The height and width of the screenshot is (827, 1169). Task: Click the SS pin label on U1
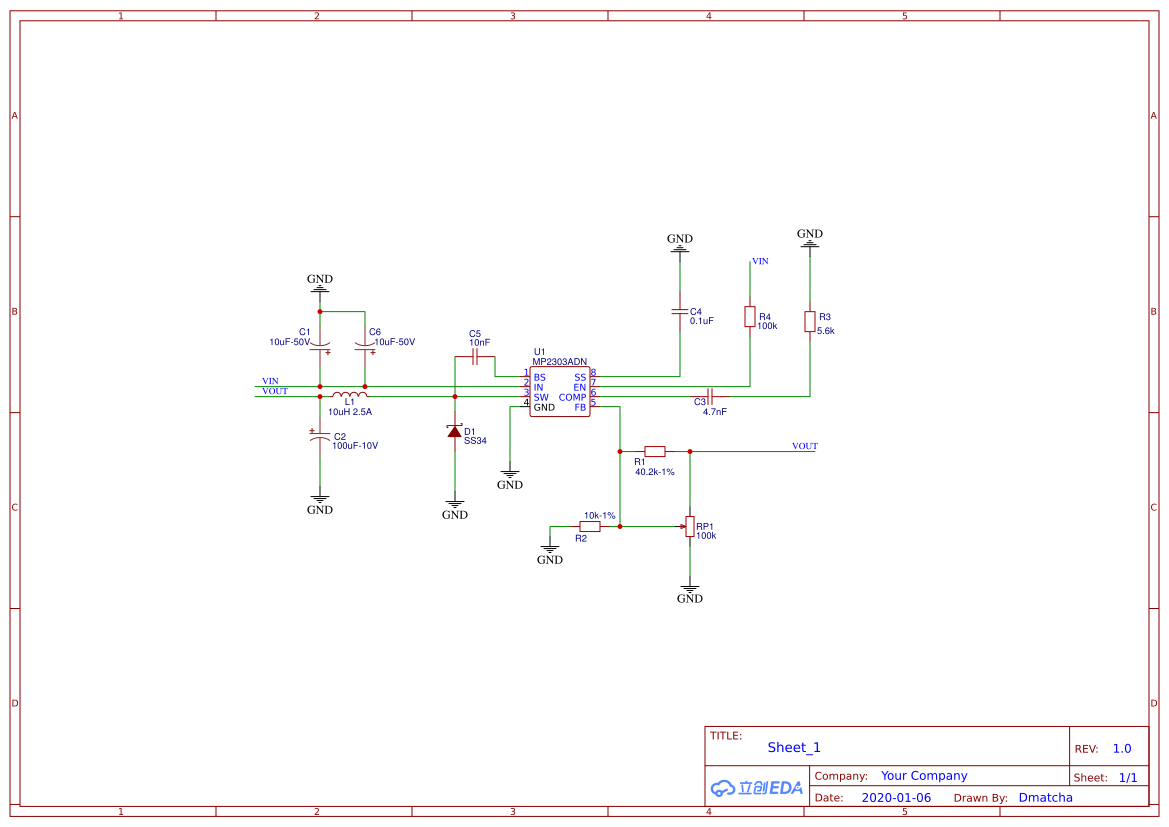pyautogui.click(x=581, y=377)
